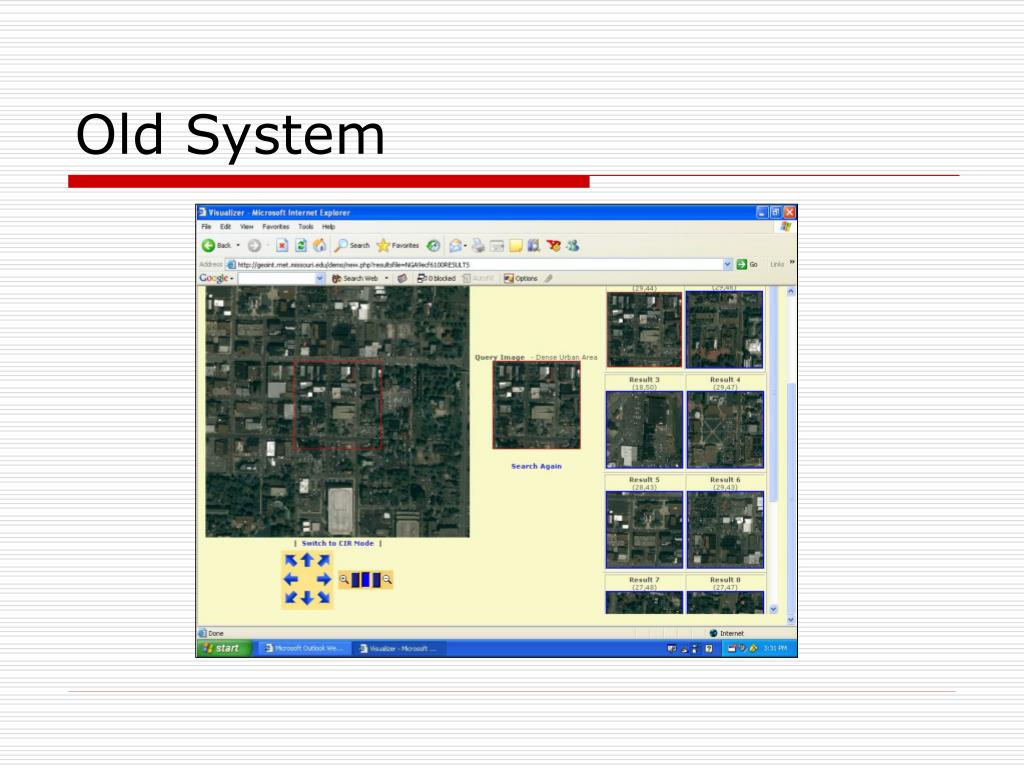This screenshot has height=768, width=1024.
Task: Pan the map down
Action: point(307,598)
